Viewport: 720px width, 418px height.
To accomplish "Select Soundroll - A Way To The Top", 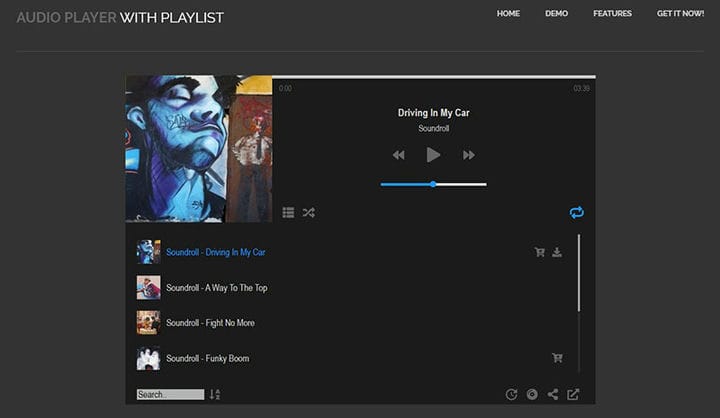I will coord(217,288).
